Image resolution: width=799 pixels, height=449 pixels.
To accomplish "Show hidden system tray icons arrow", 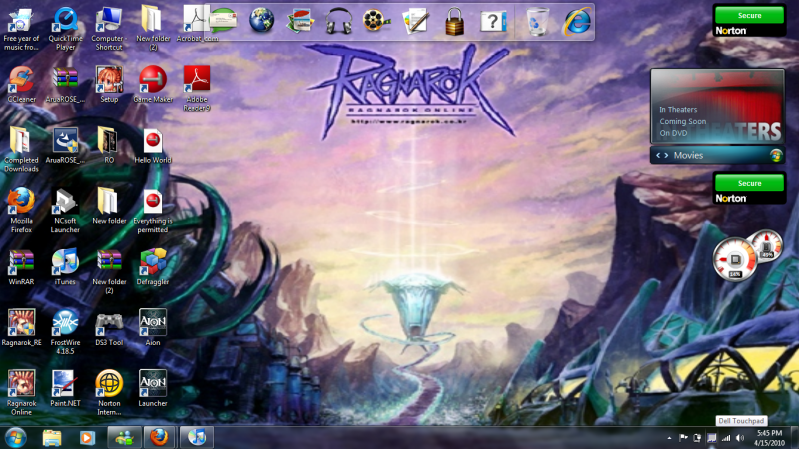I will pyautogui.click(x=669, y=438).
